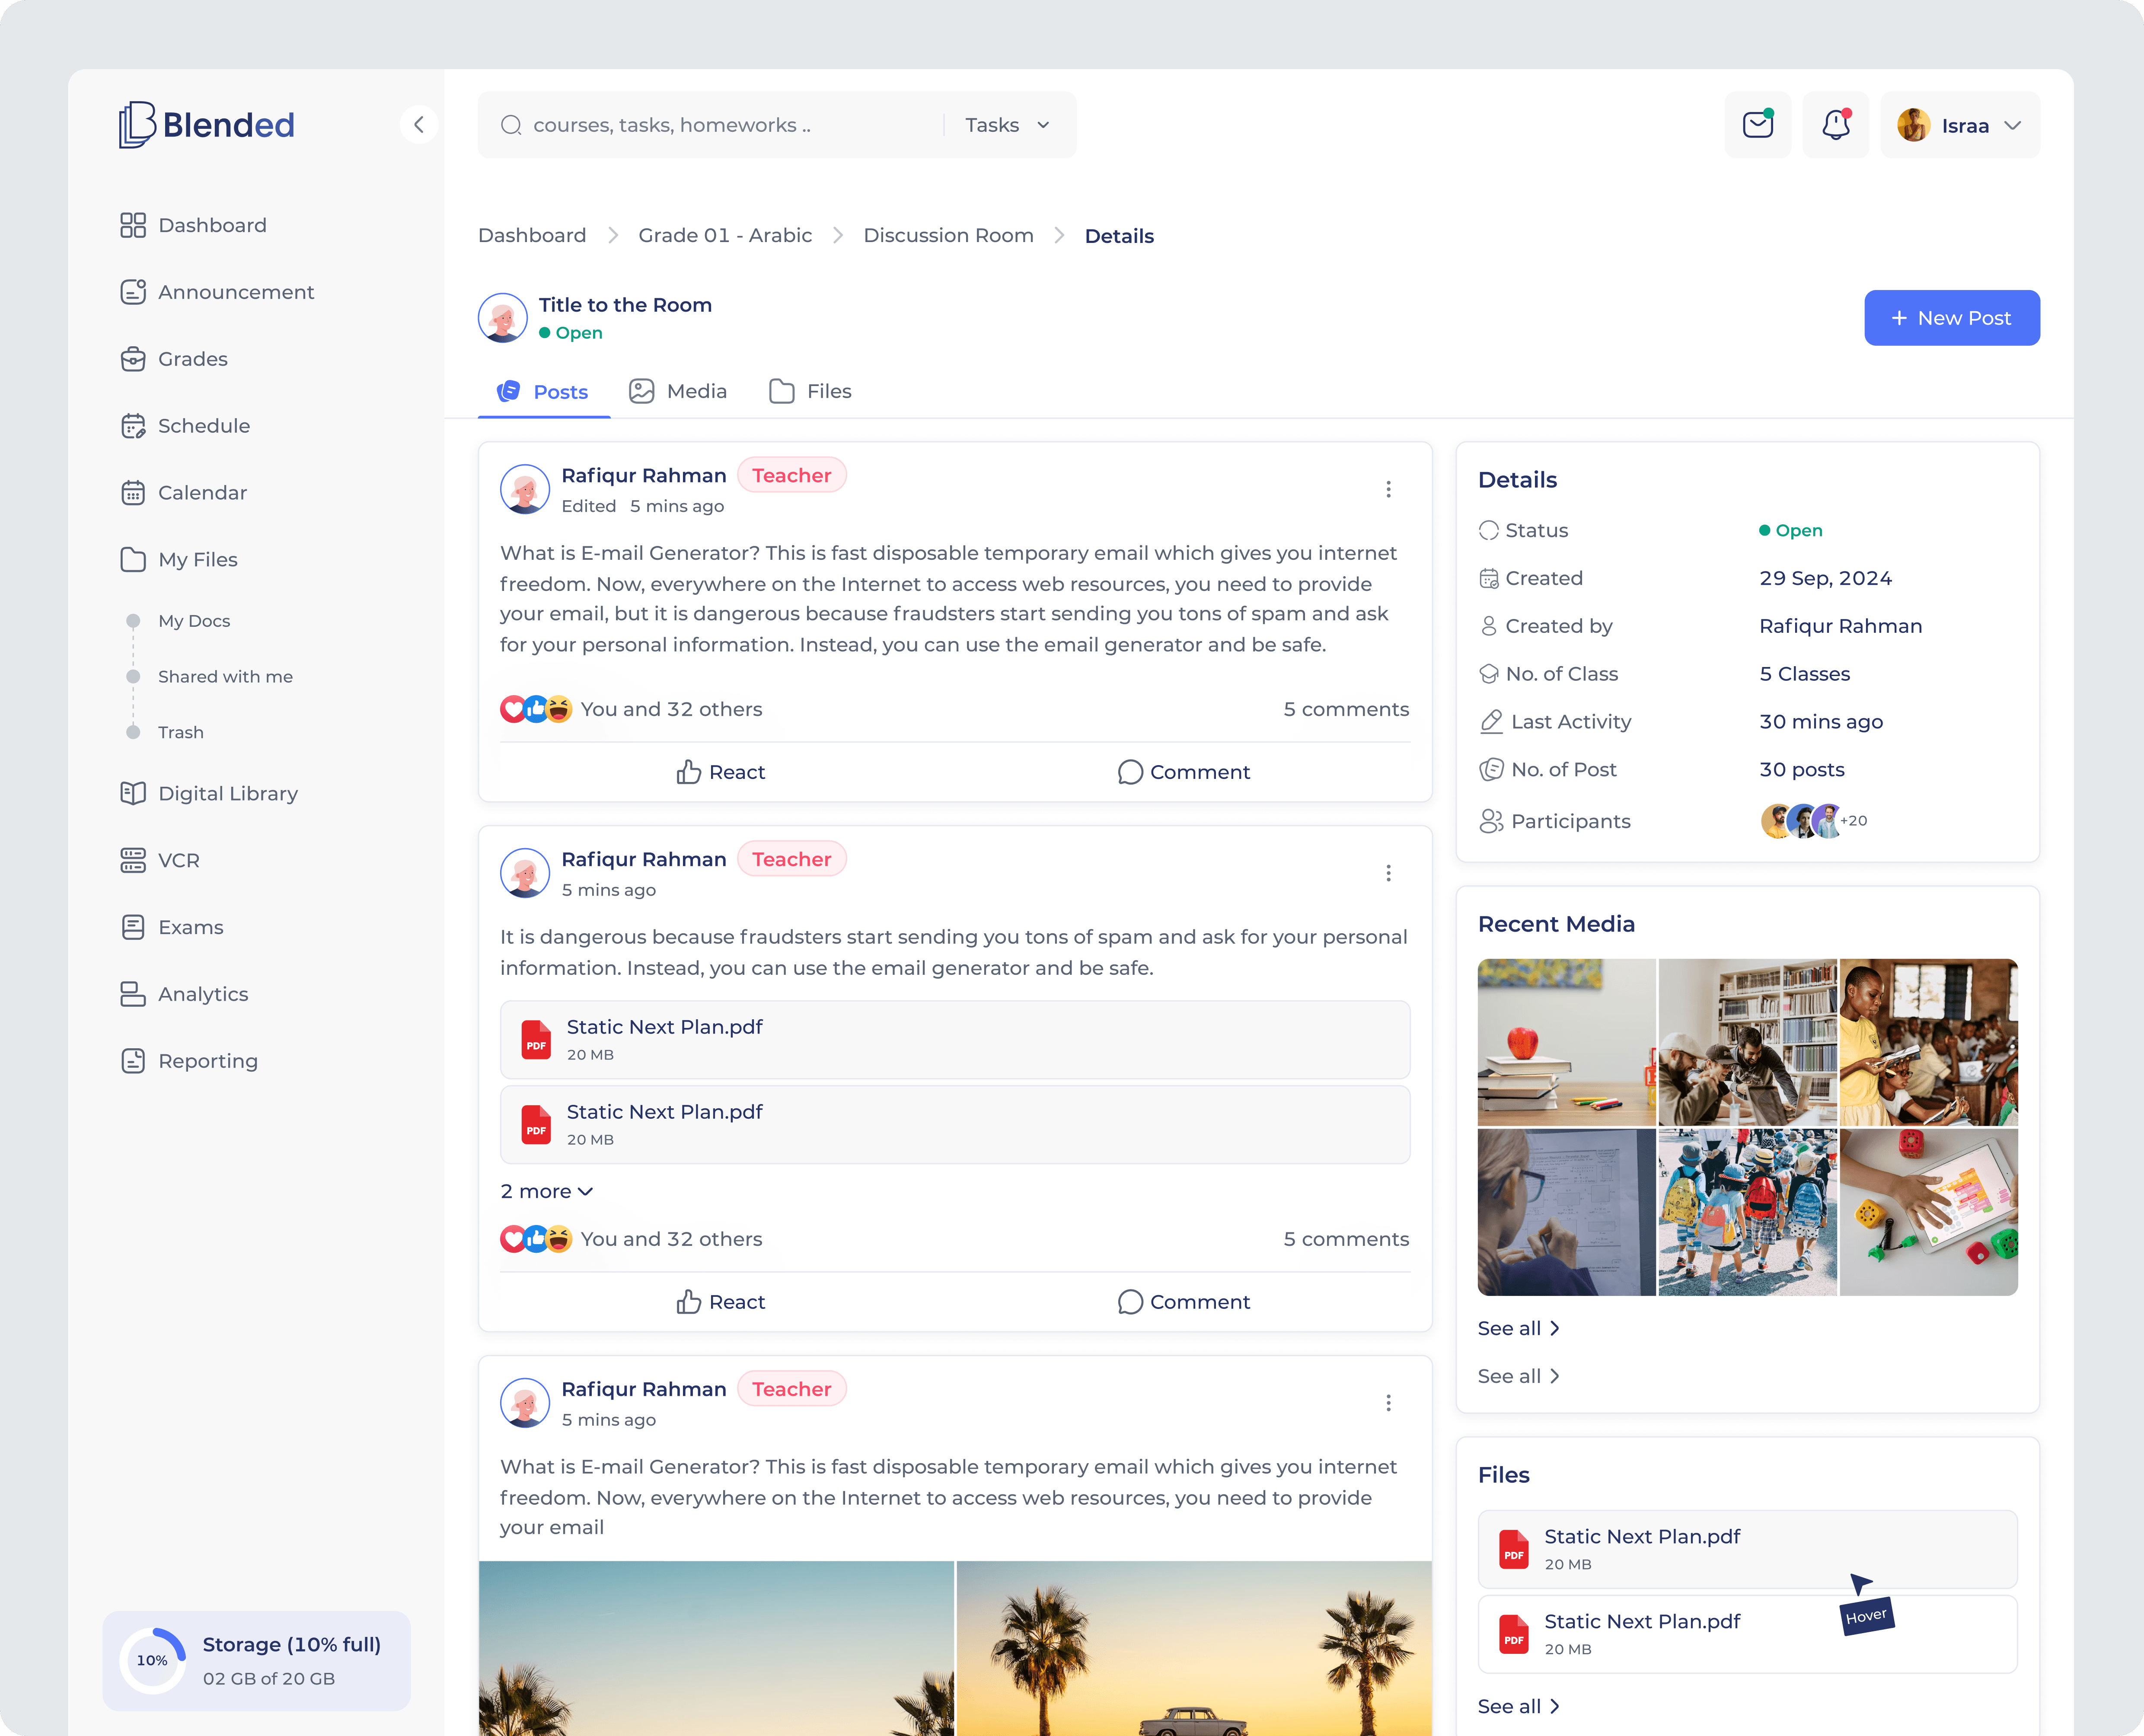This screenshot has height=1736, width=2144.
Task: Click the VCR sidebar icon
Action: tap(133, 860)
